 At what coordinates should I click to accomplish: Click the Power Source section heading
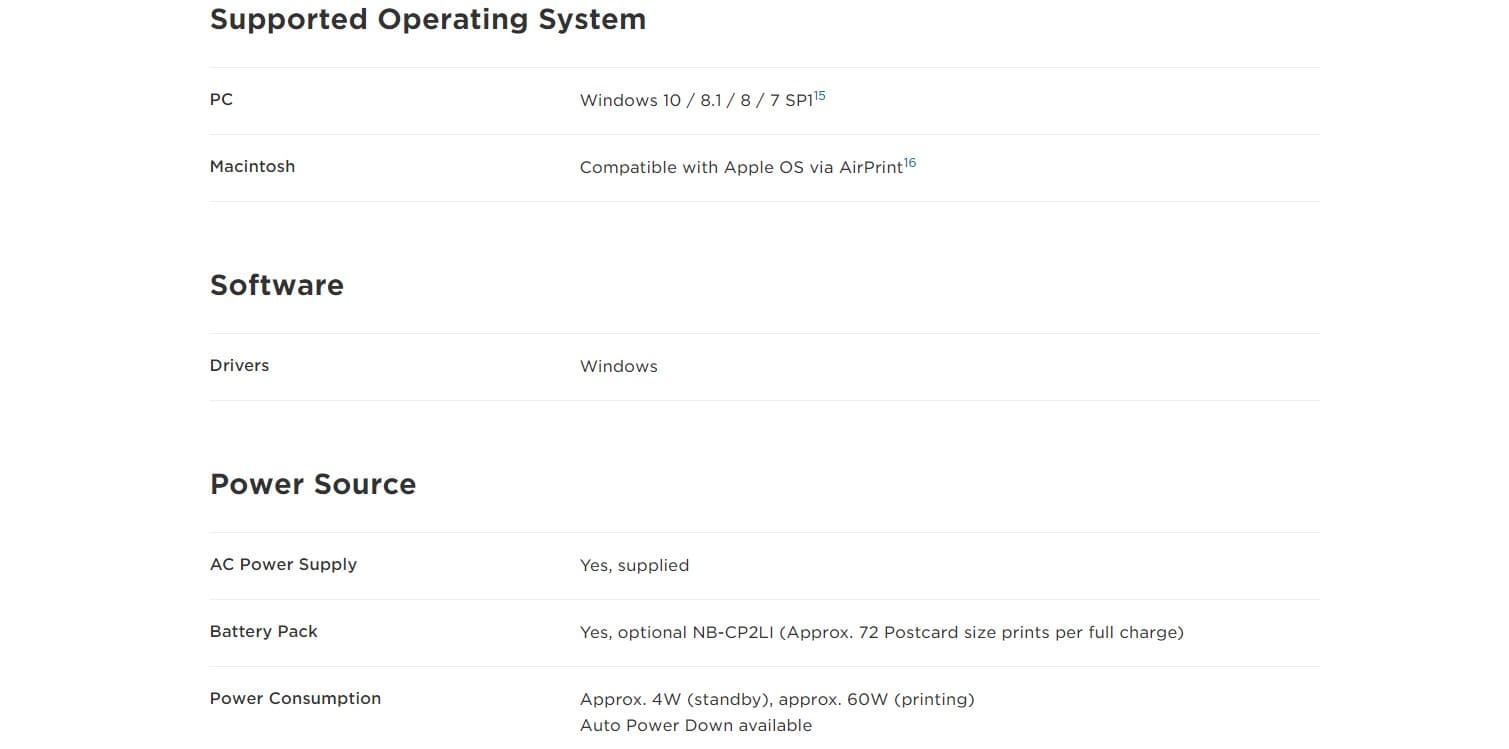(312, 484)
